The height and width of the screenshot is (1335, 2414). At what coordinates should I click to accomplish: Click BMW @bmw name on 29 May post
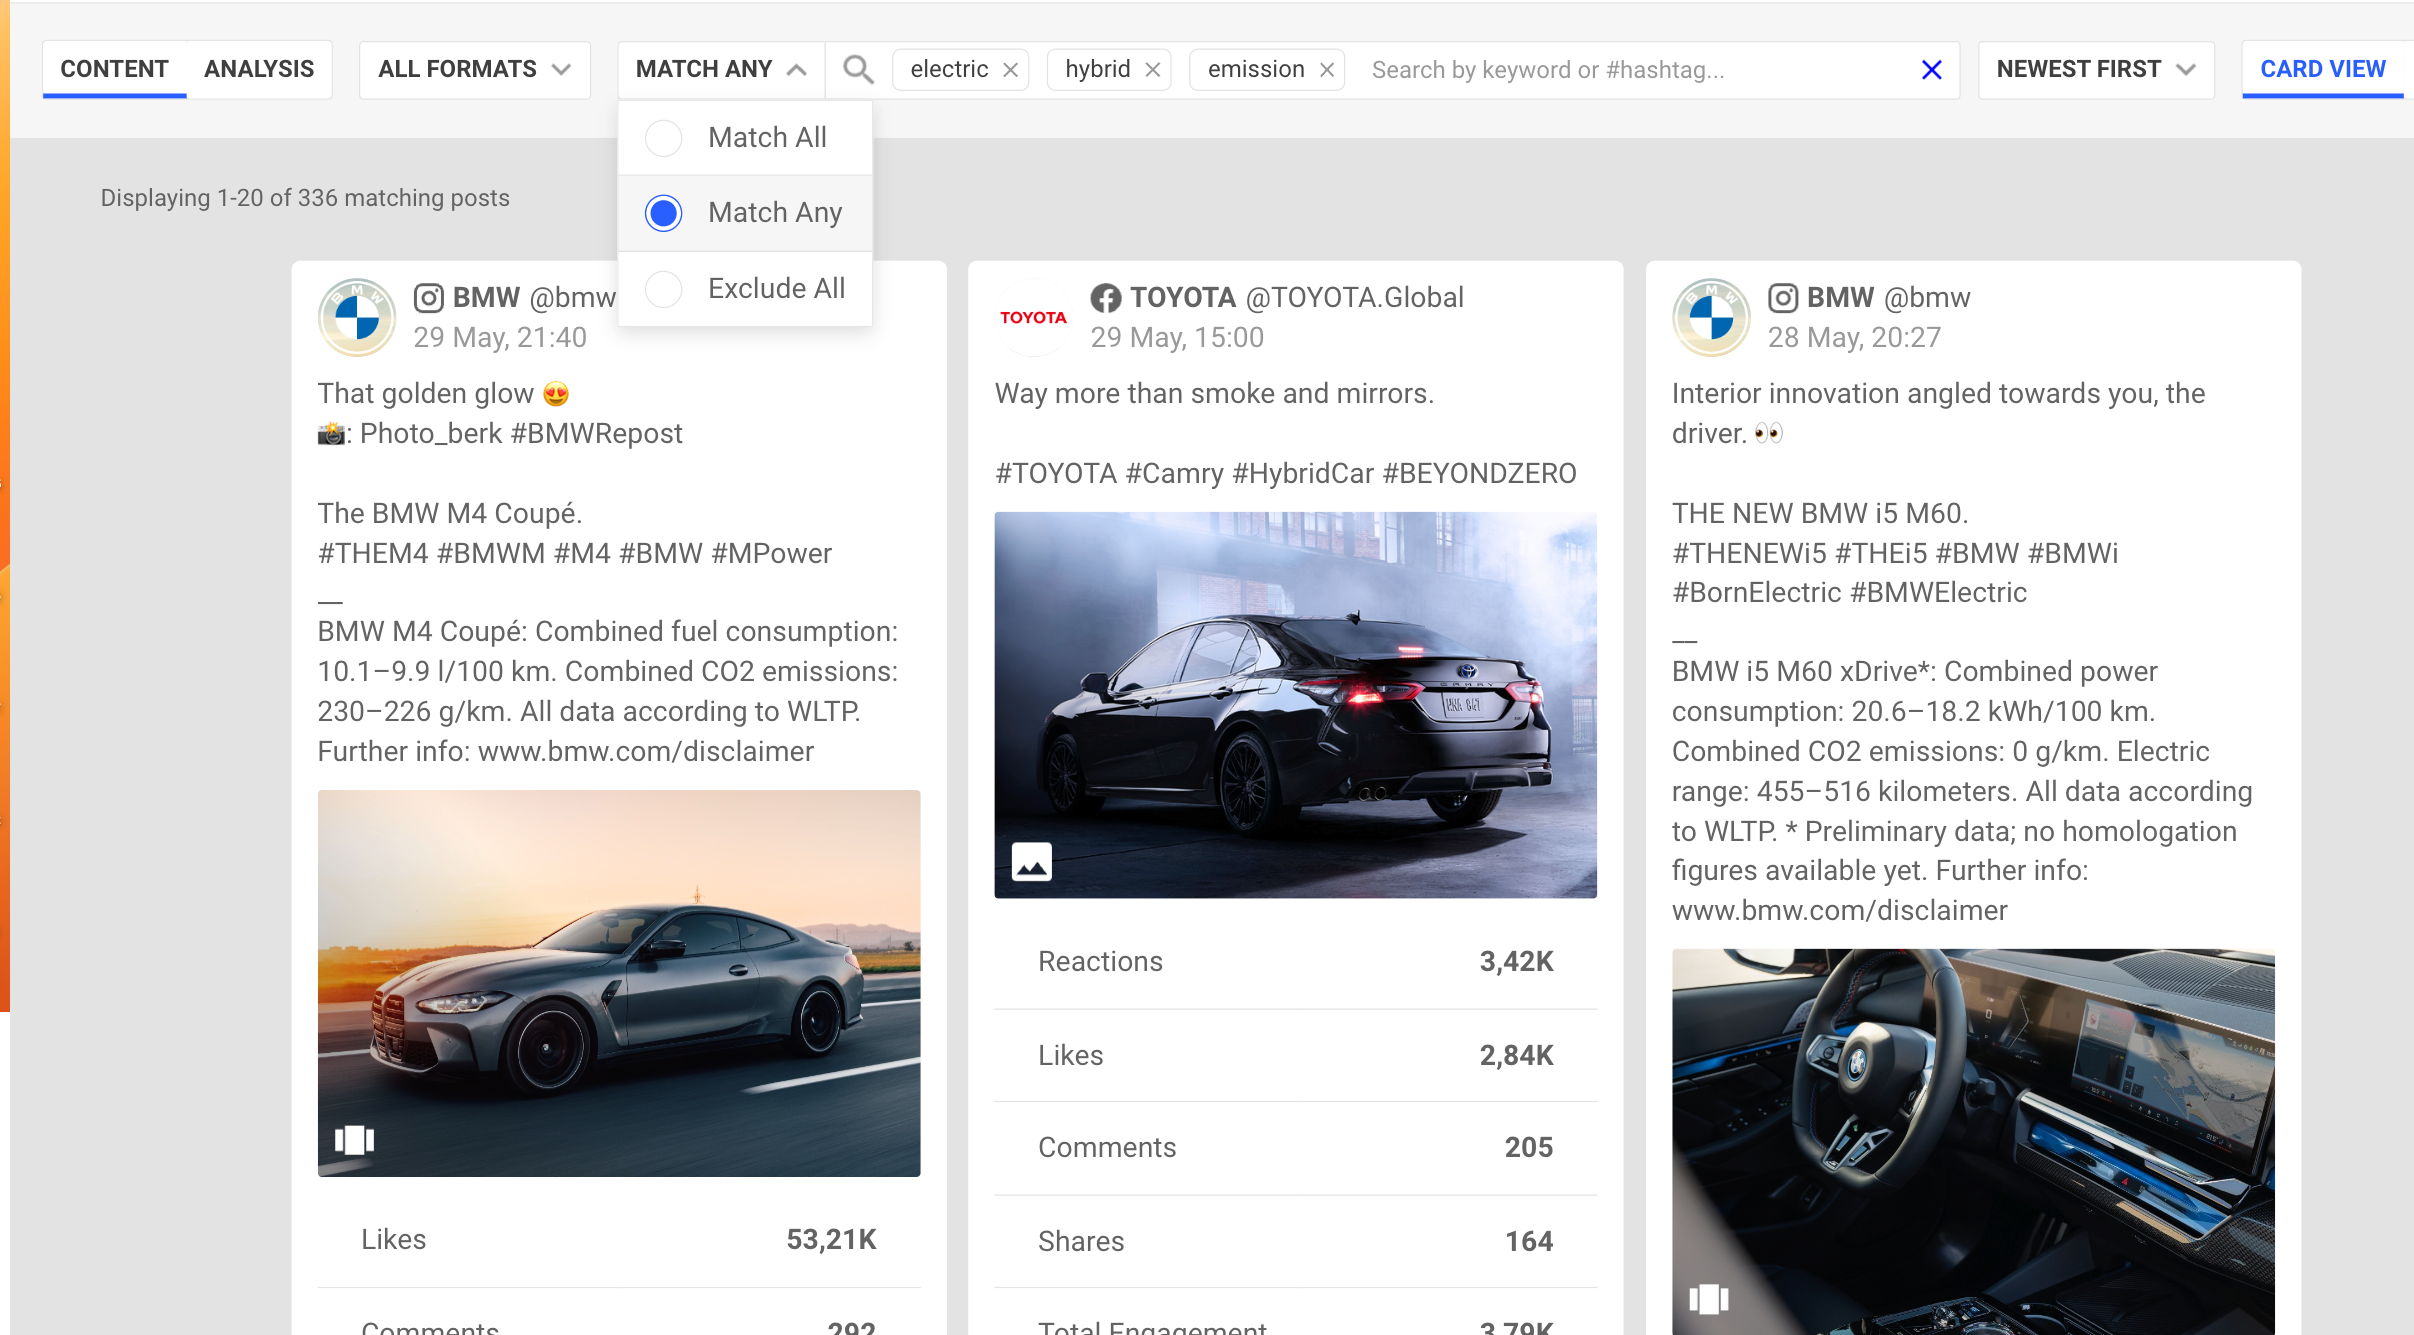click(x=534, y=298)
